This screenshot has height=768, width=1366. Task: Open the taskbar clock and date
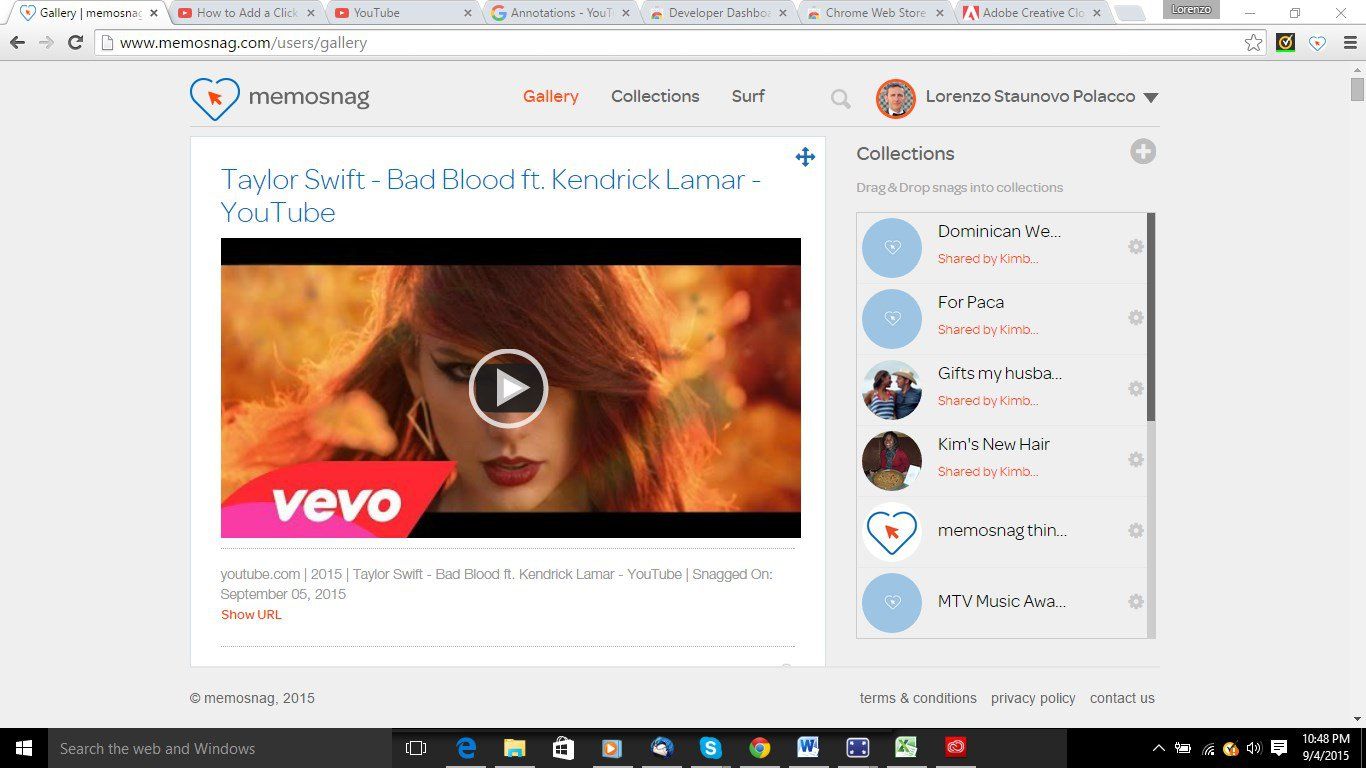(1326, 748)
